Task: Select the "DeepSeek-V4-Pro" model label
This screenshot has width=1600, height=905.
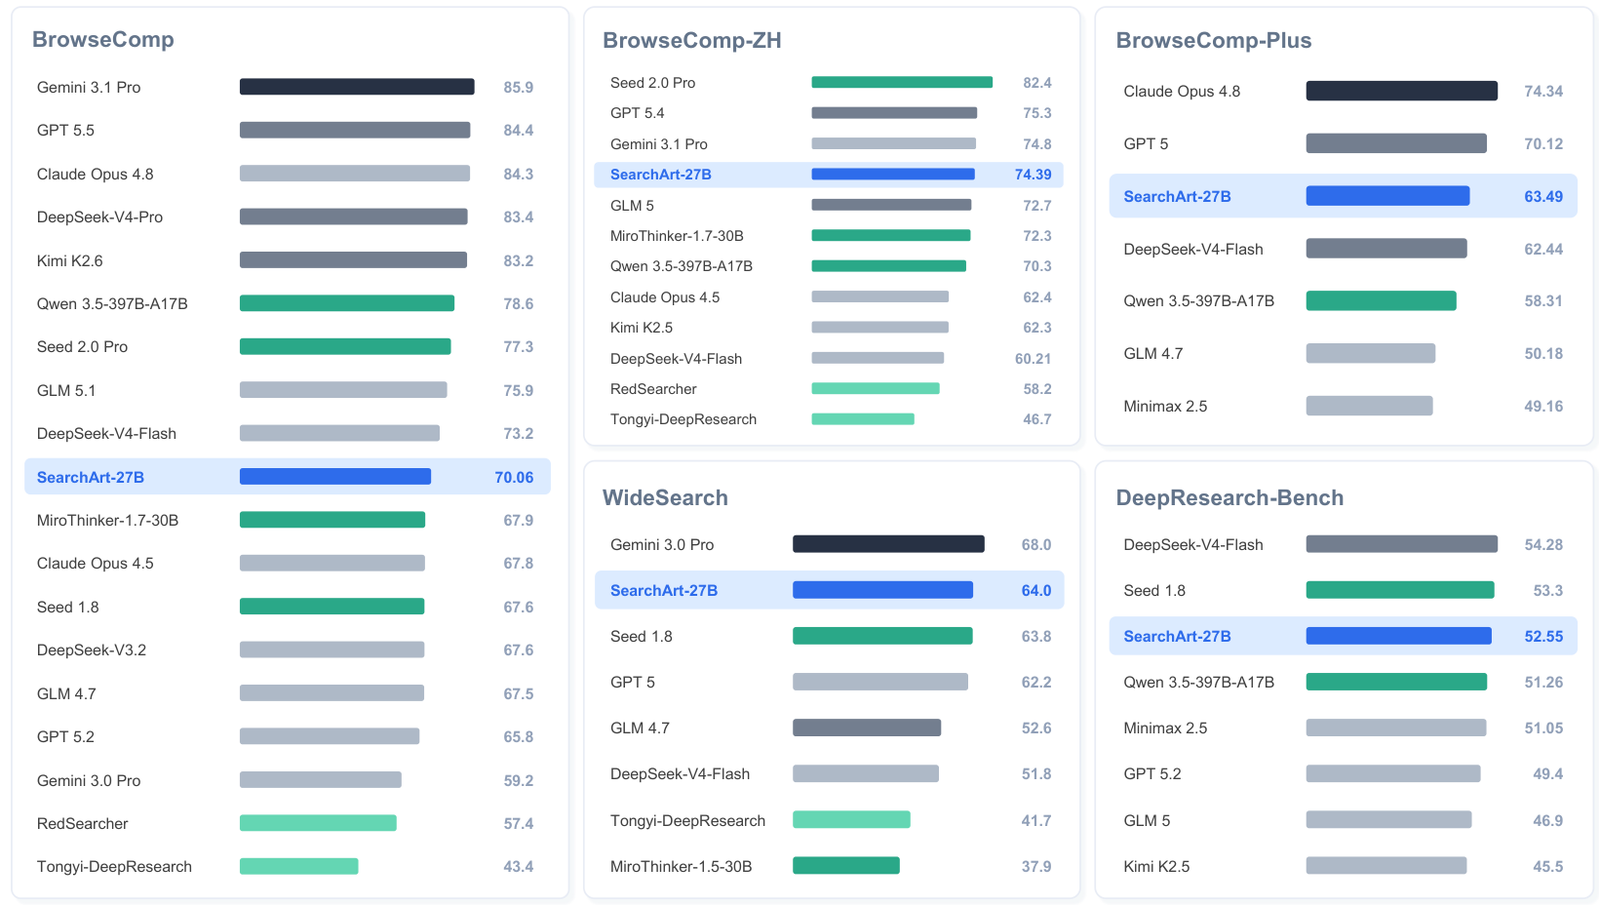Action: pyautogui.click(x=100, y=217)
